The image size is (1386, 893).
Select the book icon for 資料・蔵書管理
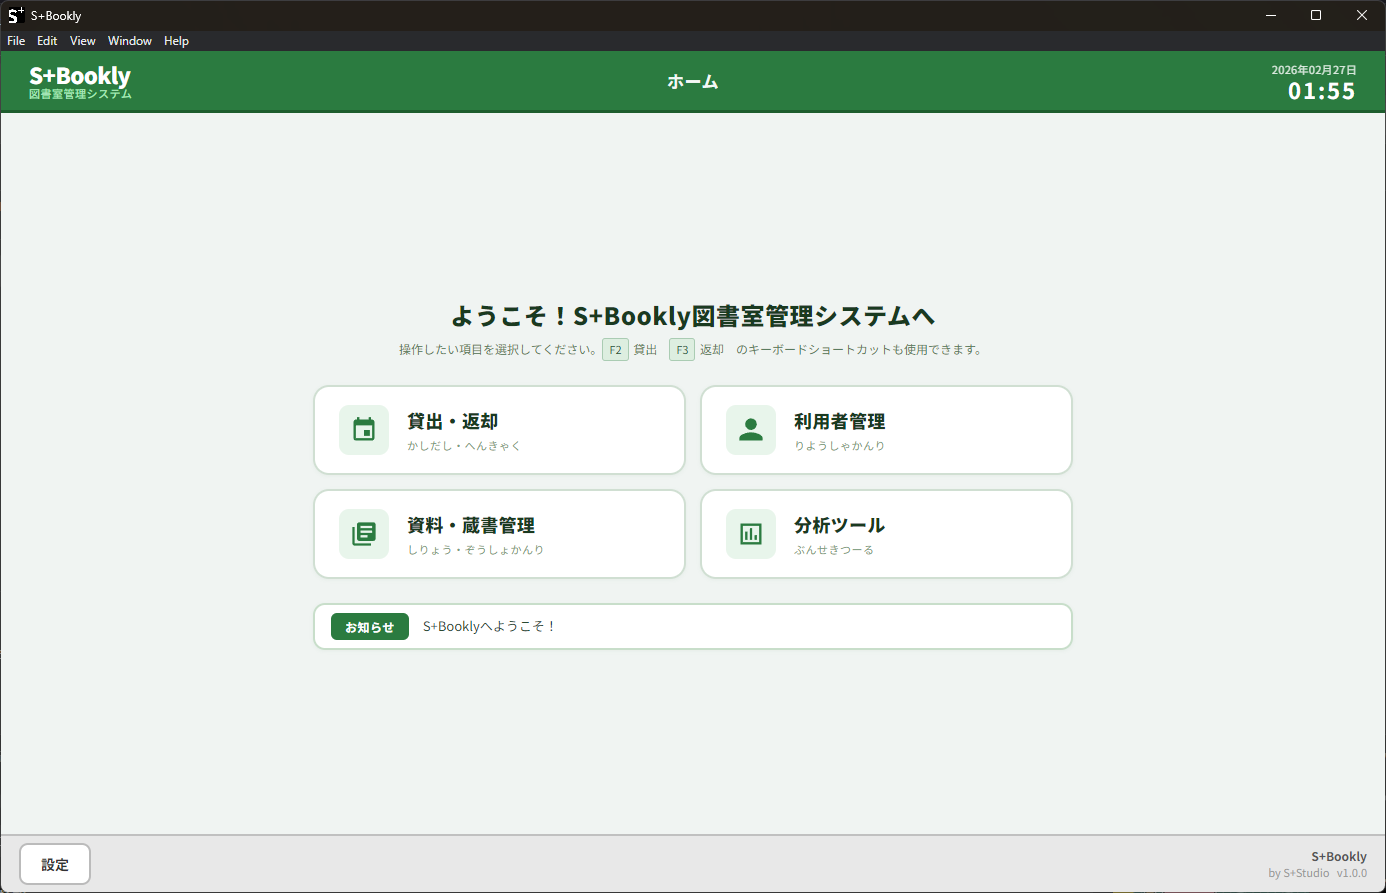tap(364, 534)
